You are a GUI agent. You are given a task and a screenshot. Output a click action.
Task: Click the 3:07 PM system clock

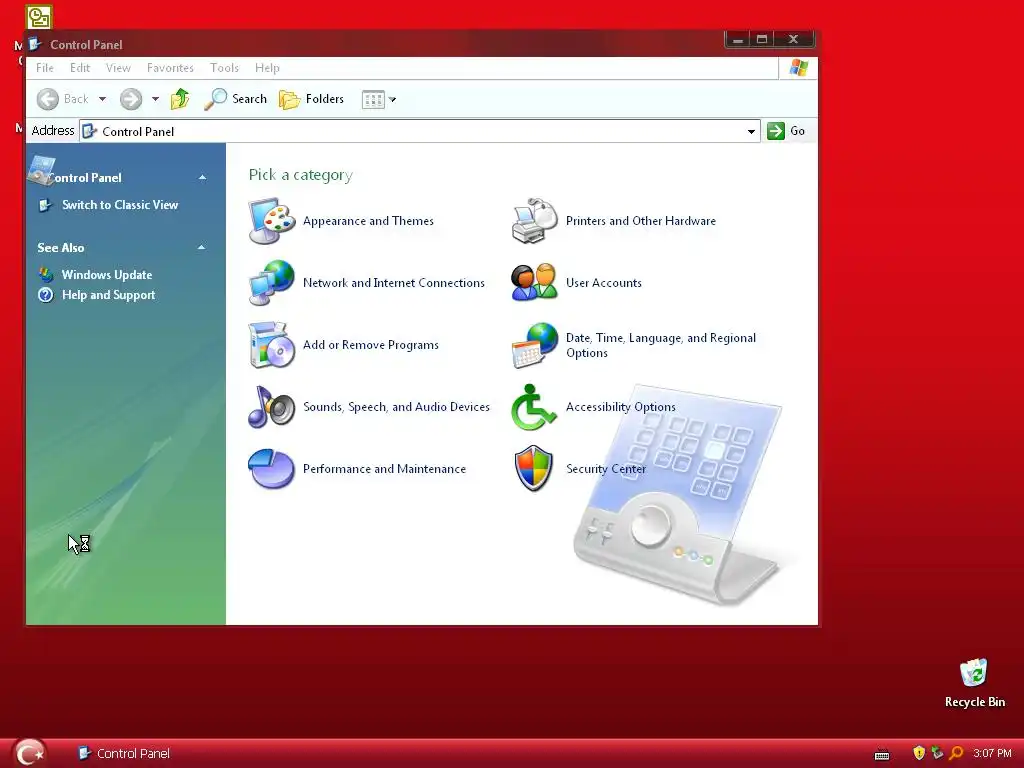click(x=992, y=754)
